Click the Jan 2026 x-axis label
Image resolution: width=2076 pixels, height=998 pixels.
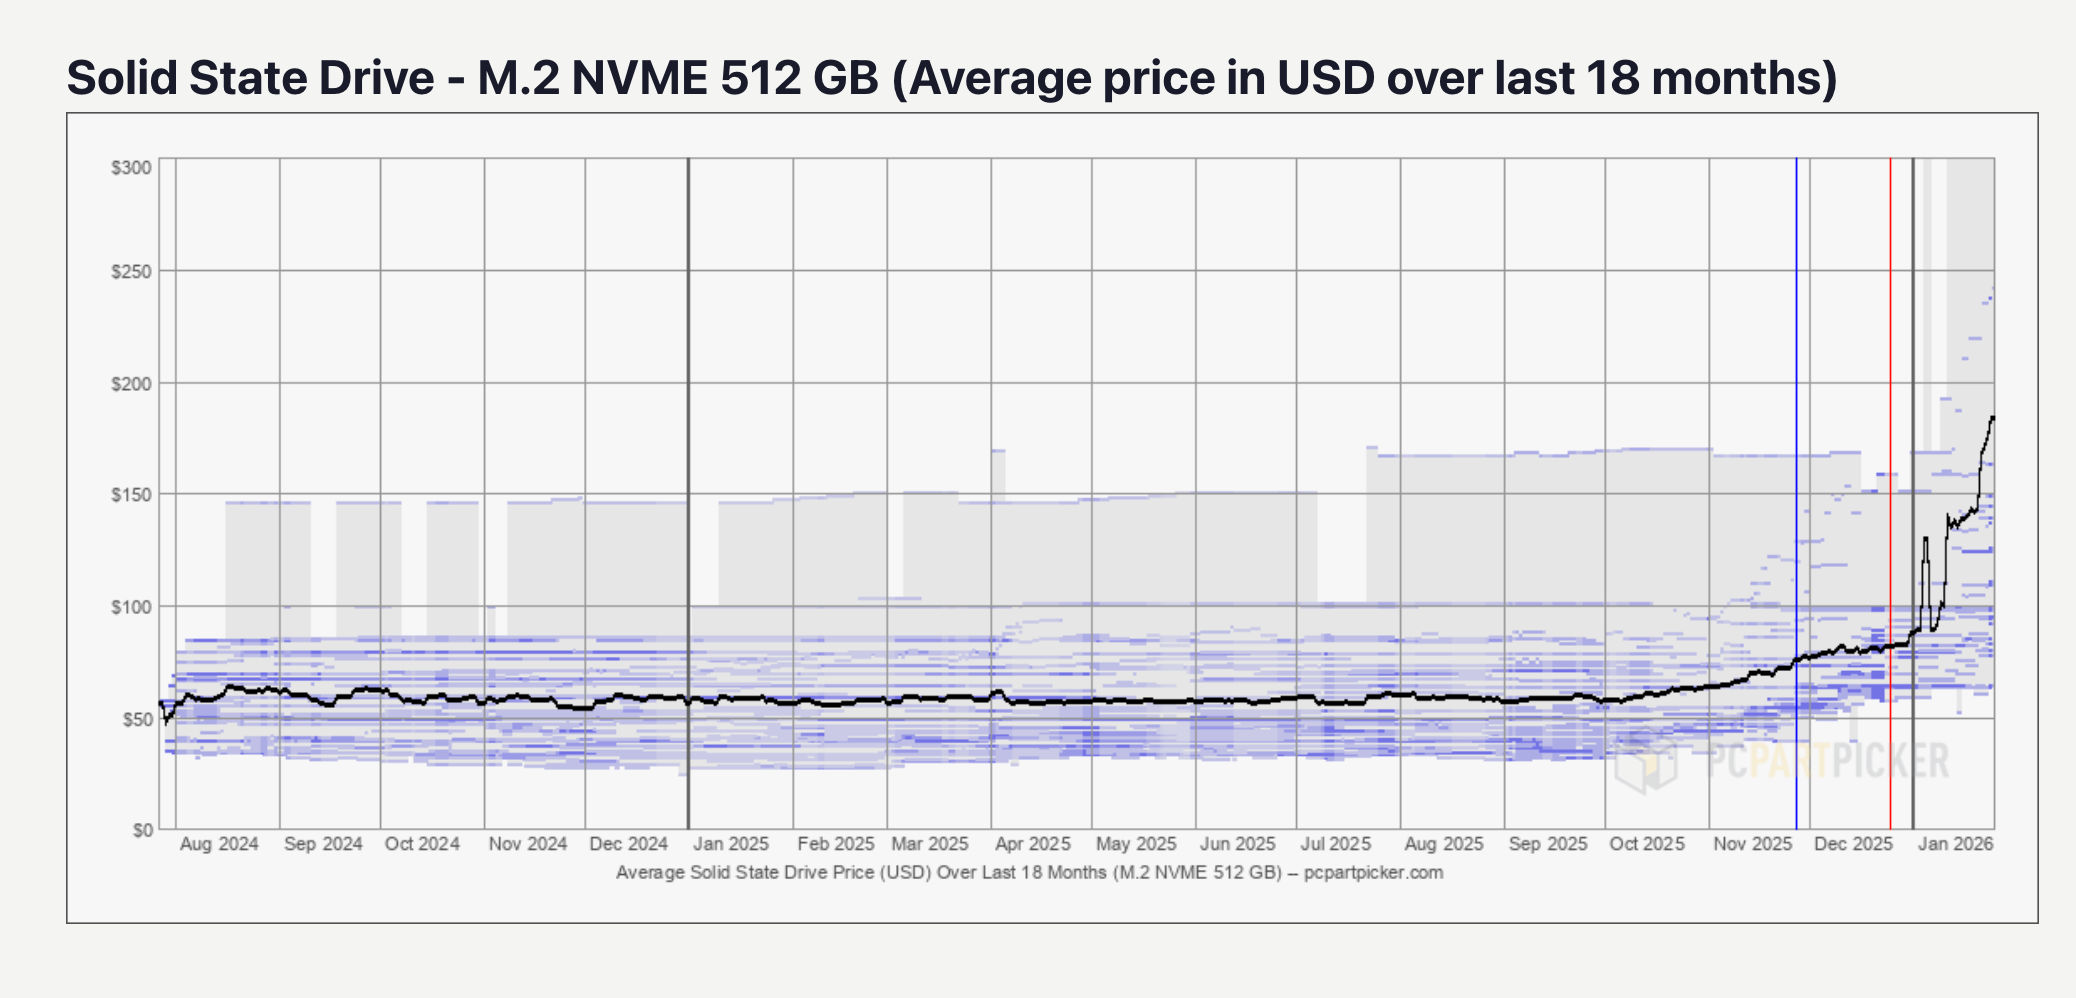tap(1955, 844)
